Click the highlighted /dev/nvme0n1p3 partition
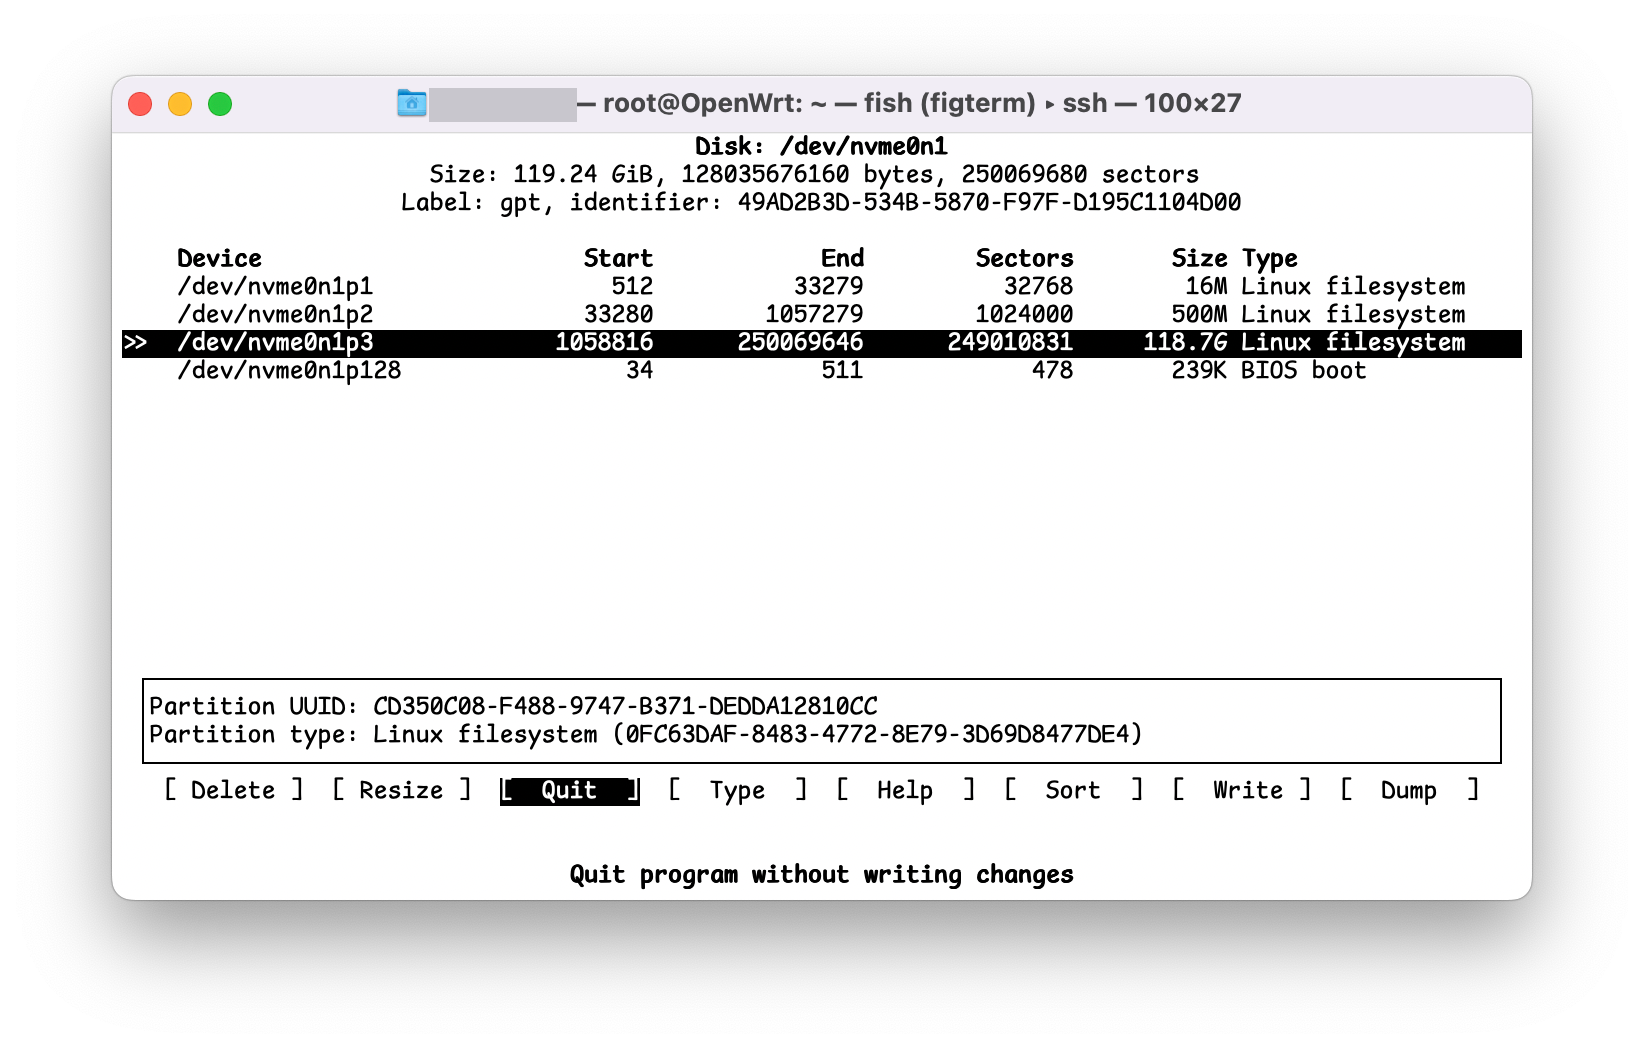Image resolution: width=1644 pixels, height=1048 pixels. [x=288, y=342]
